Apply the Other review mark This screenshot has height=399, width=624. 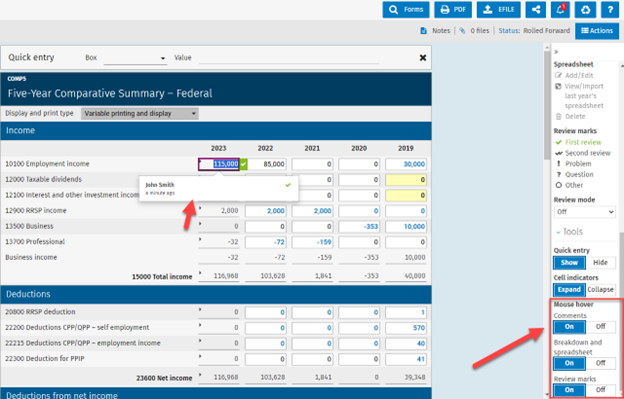tap(569, 185)
